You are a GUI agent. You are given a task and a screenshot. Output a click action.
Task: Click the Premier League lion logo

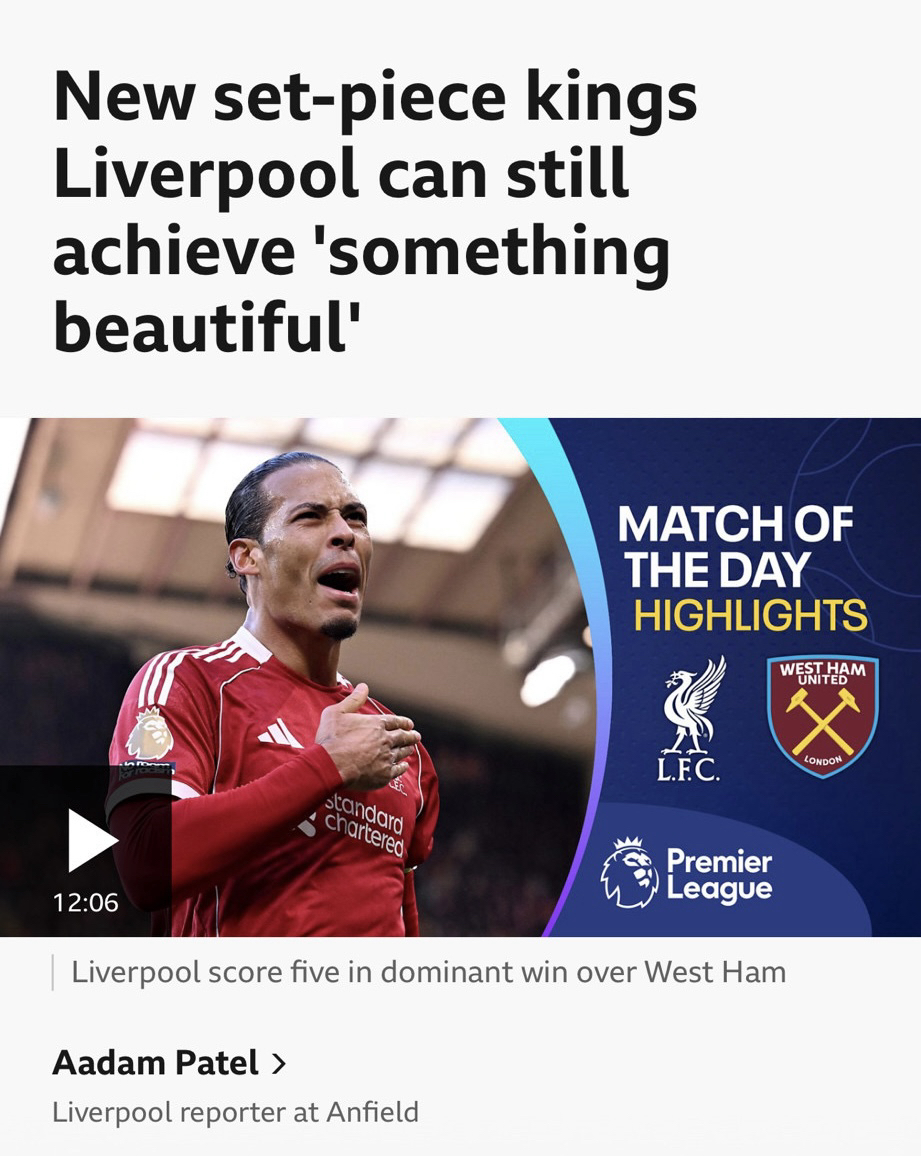tap(628, 874)
